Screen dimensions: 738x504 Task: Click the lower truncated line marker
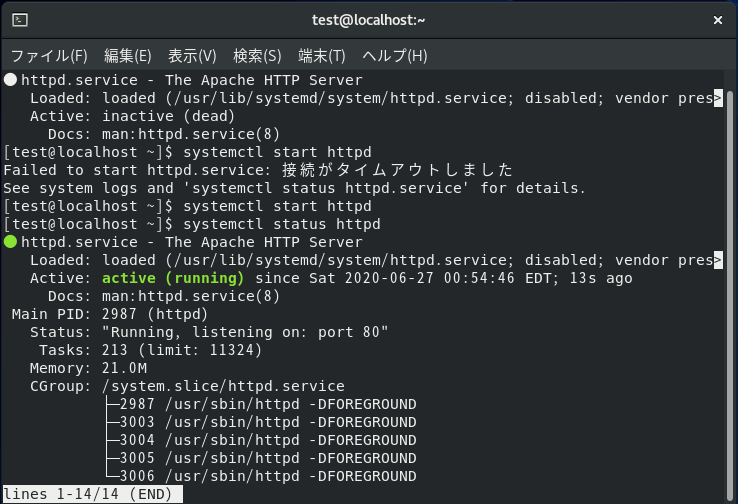pos(718,260)
